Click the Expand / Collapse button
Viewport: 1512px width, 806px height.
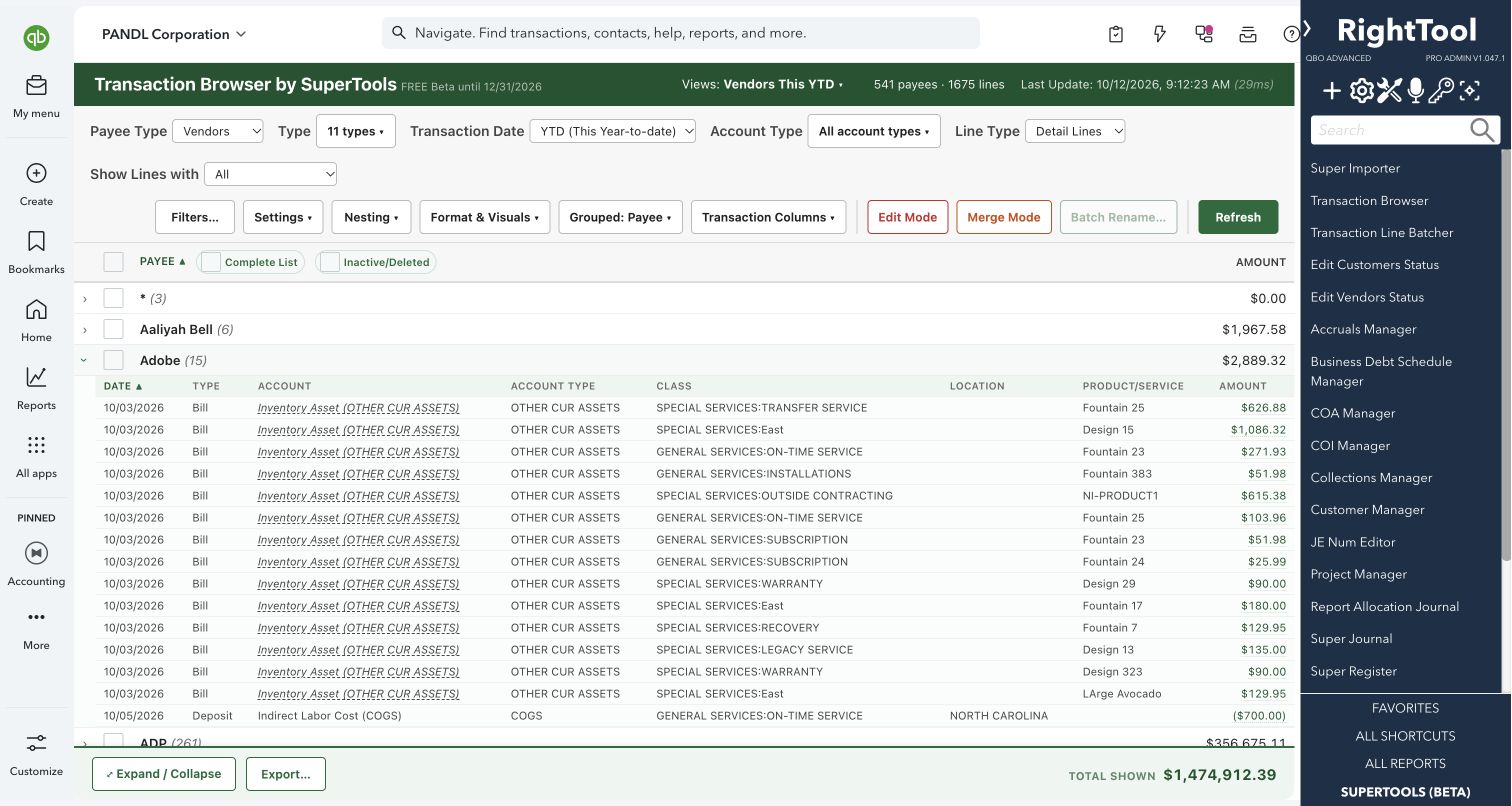coord(164,774)
